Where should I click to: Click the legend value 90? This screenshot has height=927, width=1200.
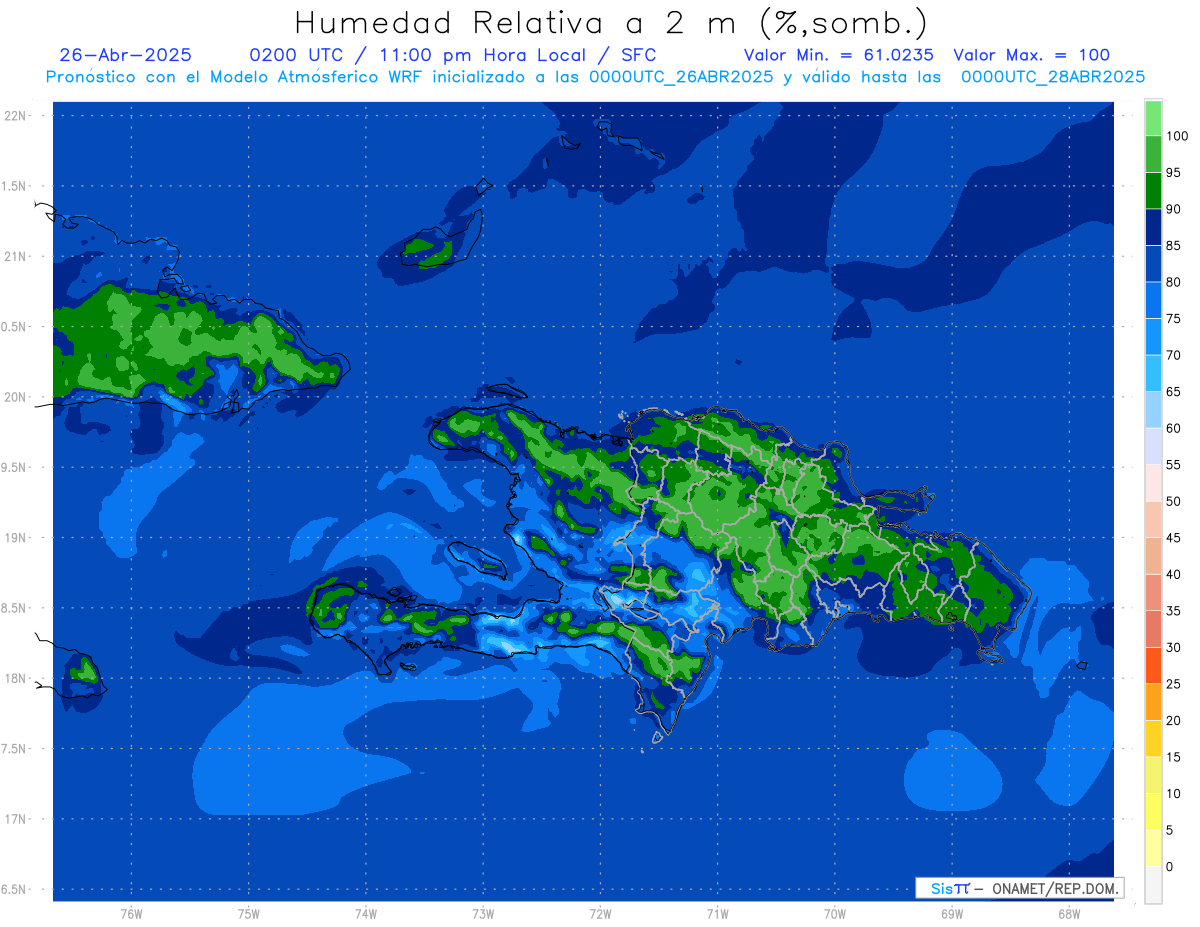[1173, 210]
